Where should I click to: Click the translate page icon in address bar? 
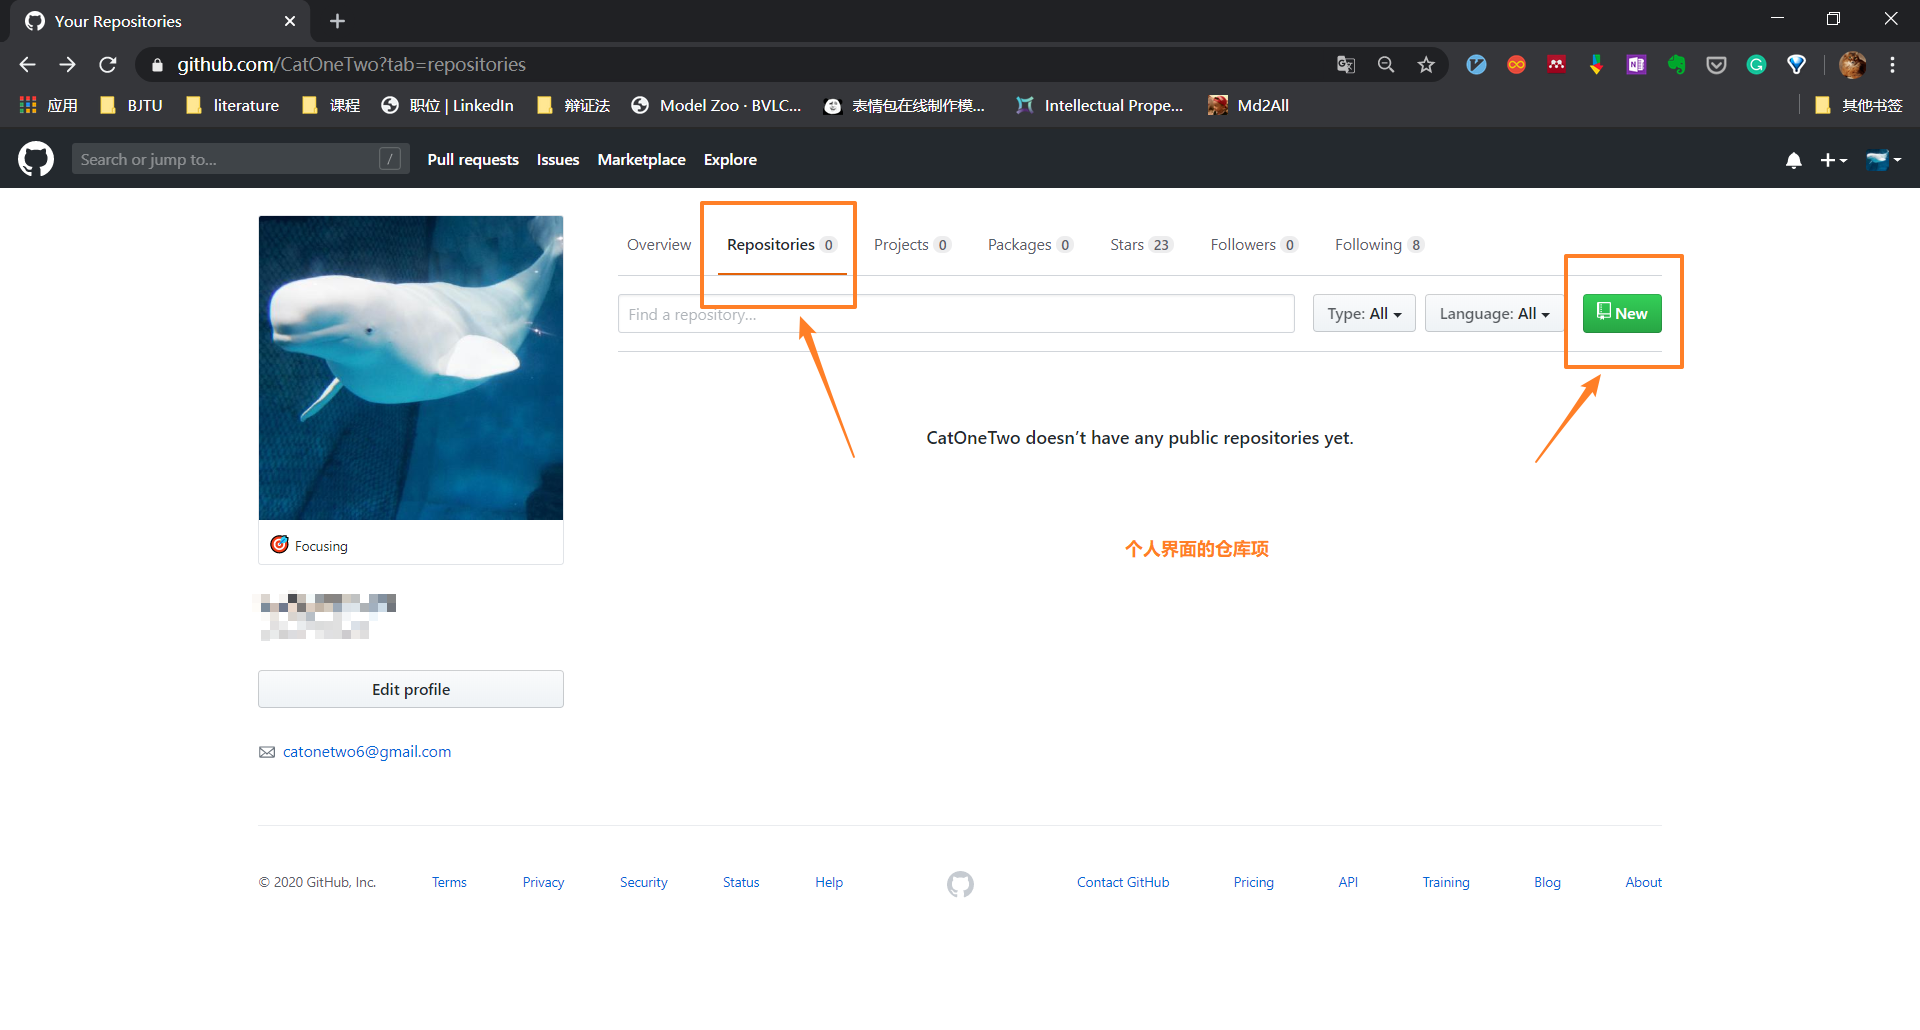(x=1346, y=64)
